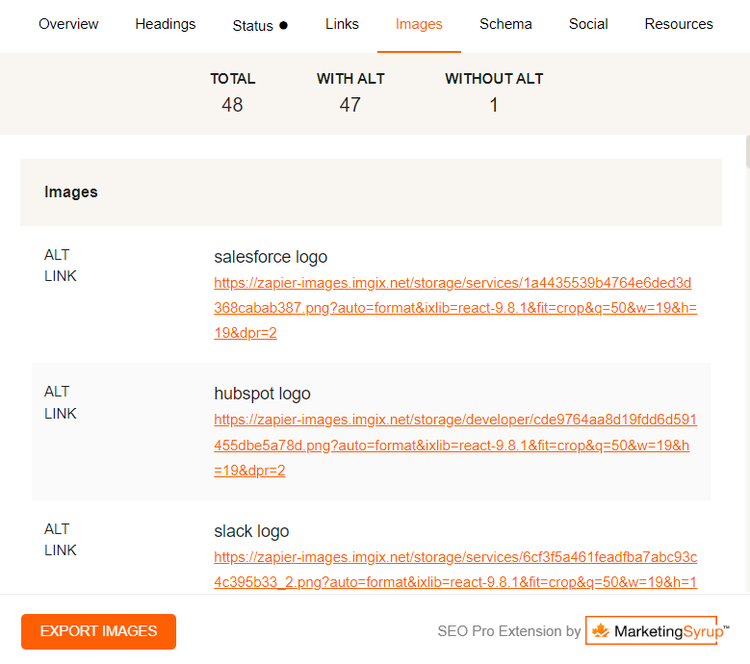The image size is (750, 664).
Task: Click the WITHOUT ALT heading
Action: [x=494, y=78]
